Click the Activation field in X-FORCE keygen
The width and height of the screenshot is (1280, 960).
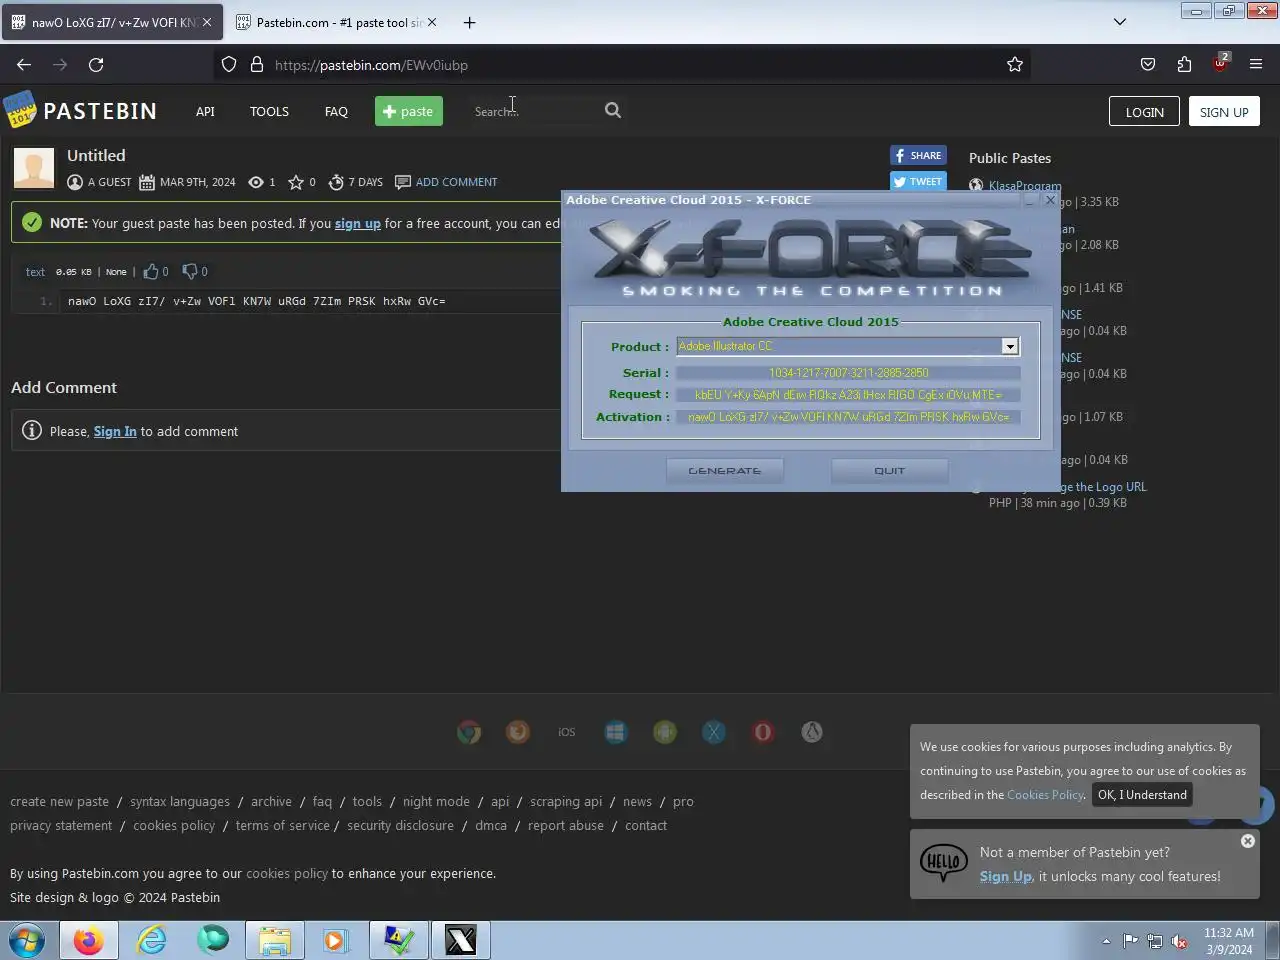[848, 417]
